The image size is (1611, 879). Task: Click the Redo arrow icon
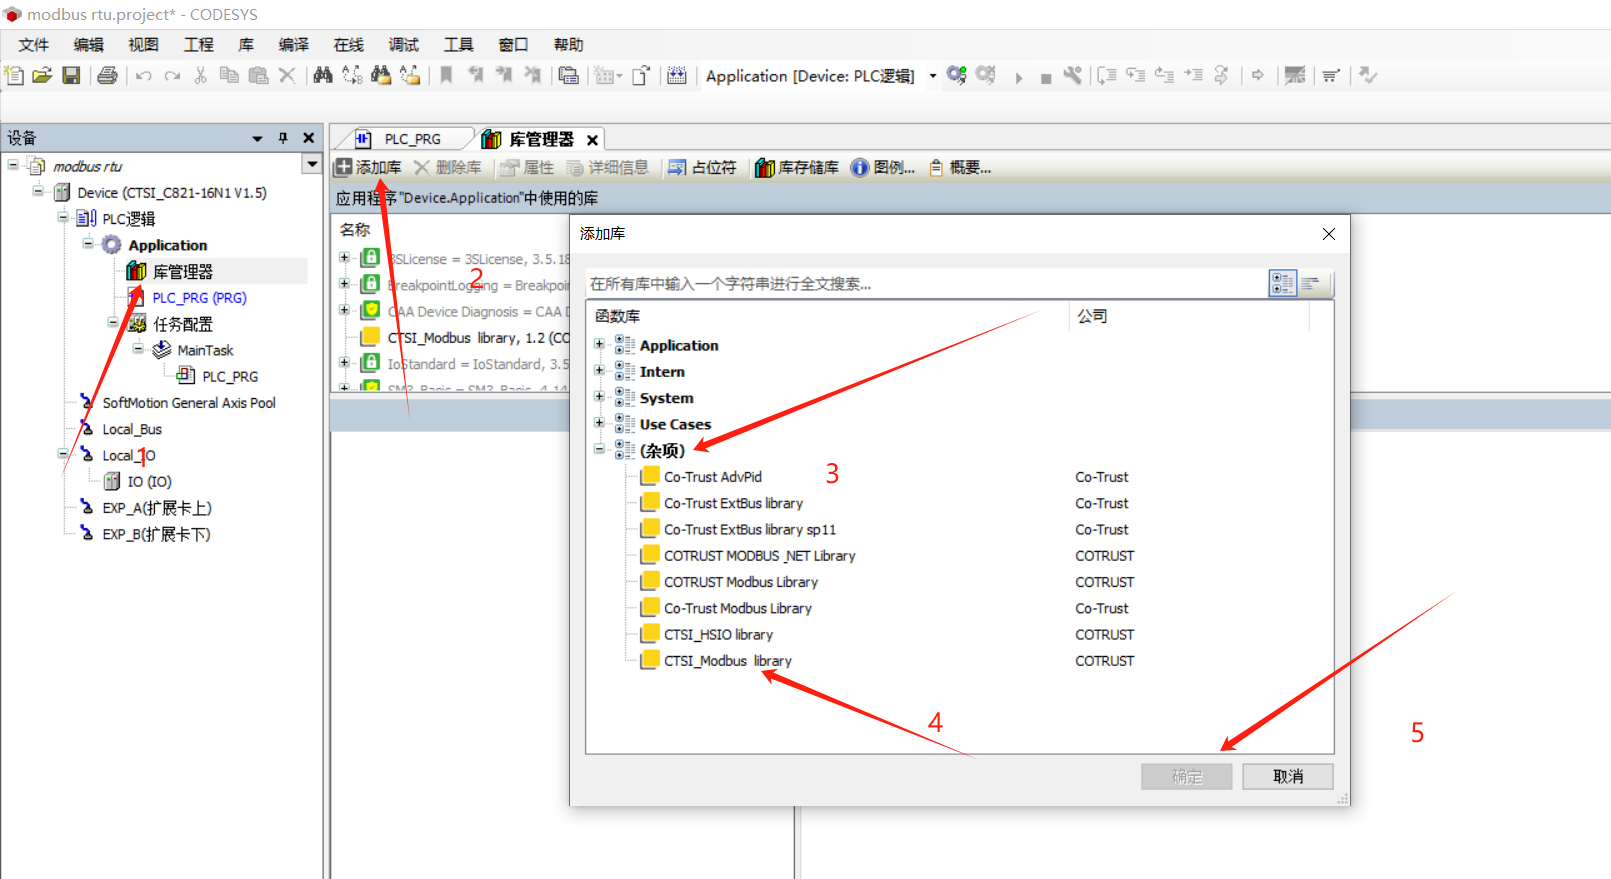[173, 75]
